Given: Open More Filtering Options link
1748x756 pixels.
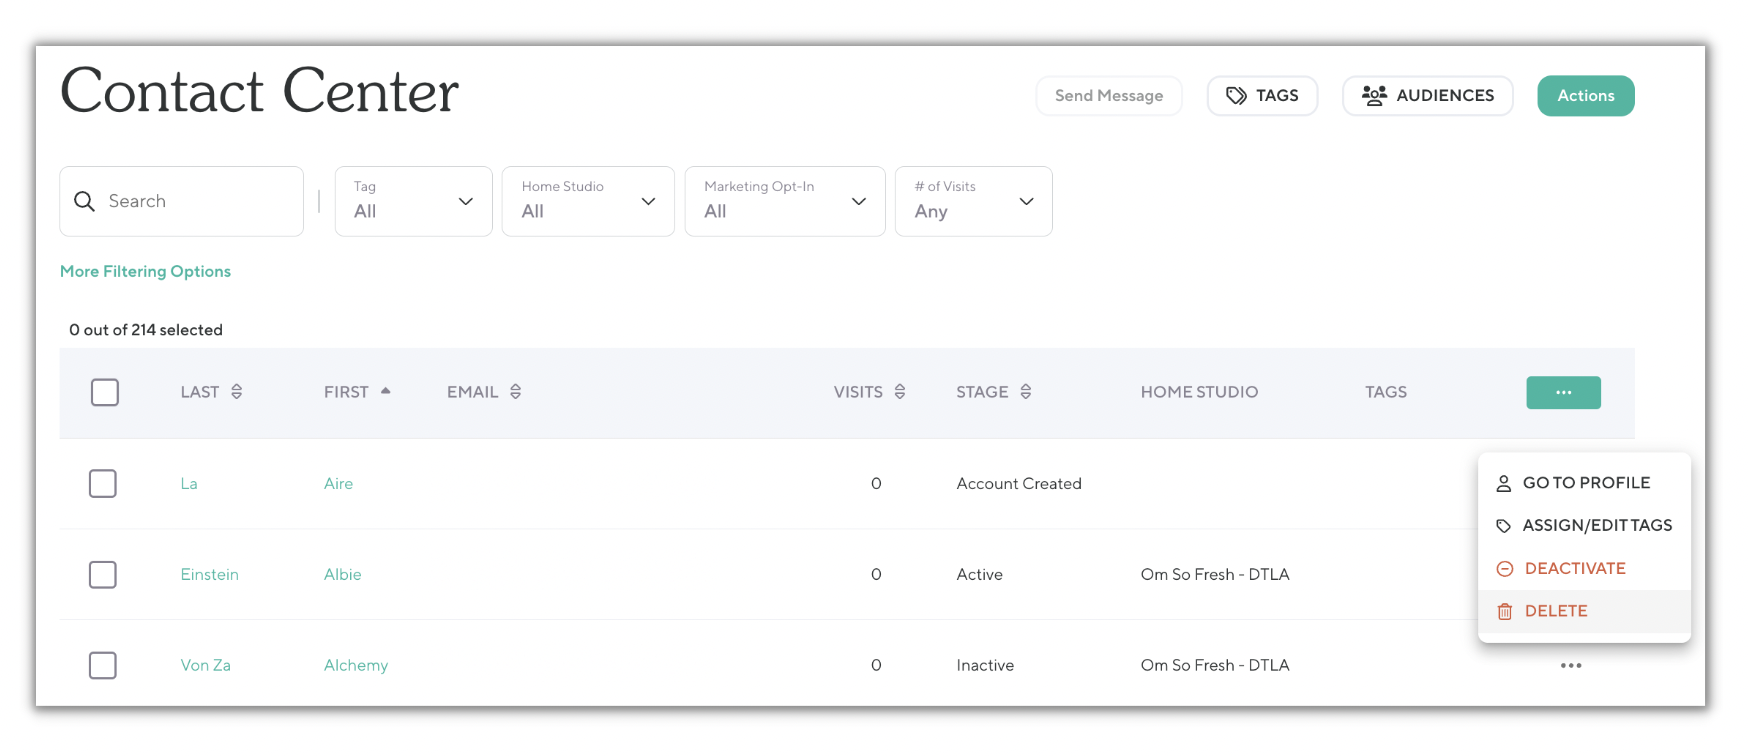Looking at the screenshot, I should pyautogui.click(x=146, y=271).
